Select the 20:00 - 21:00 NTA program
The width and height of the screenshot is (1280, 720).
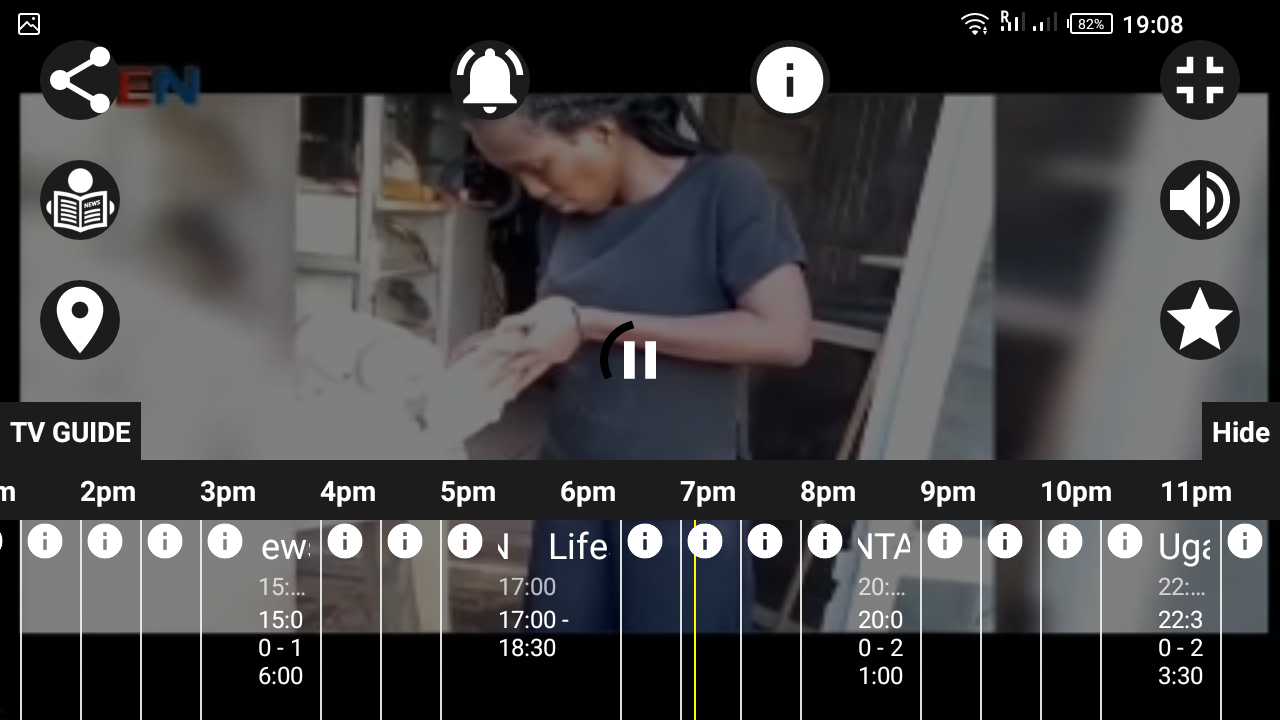[860, 620]
